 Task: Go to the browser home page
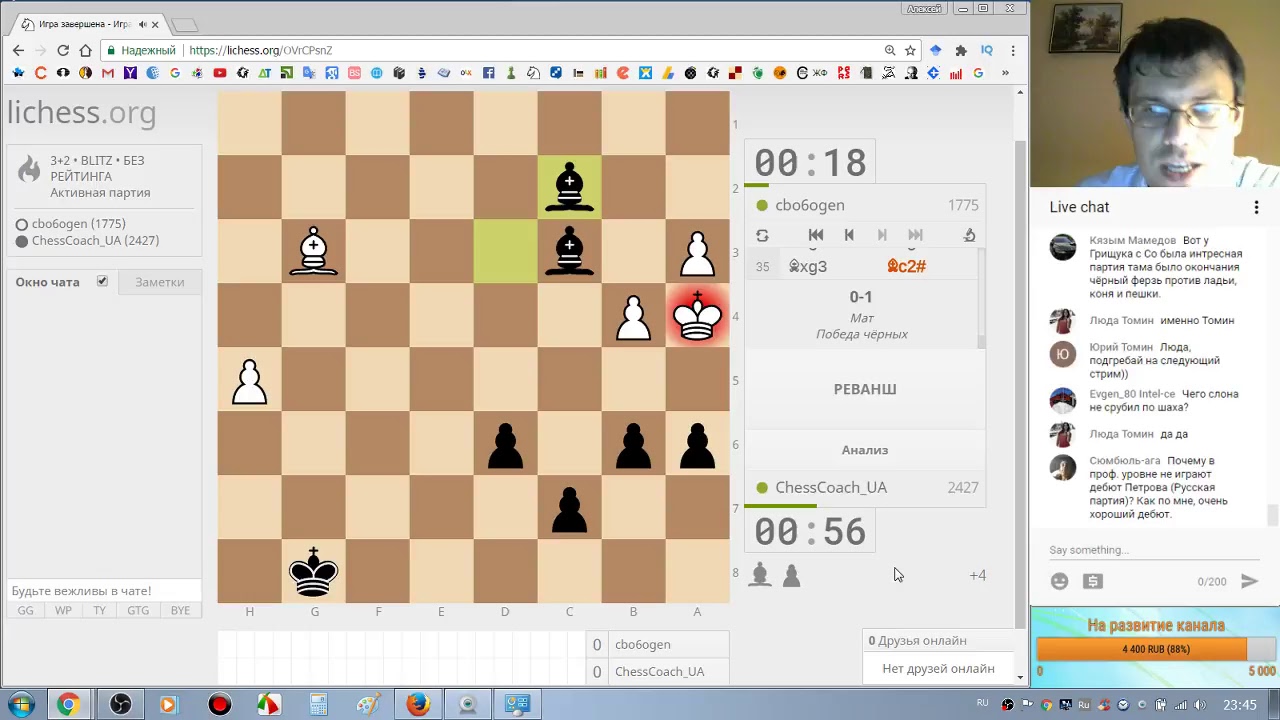click(x=86, y=50)
